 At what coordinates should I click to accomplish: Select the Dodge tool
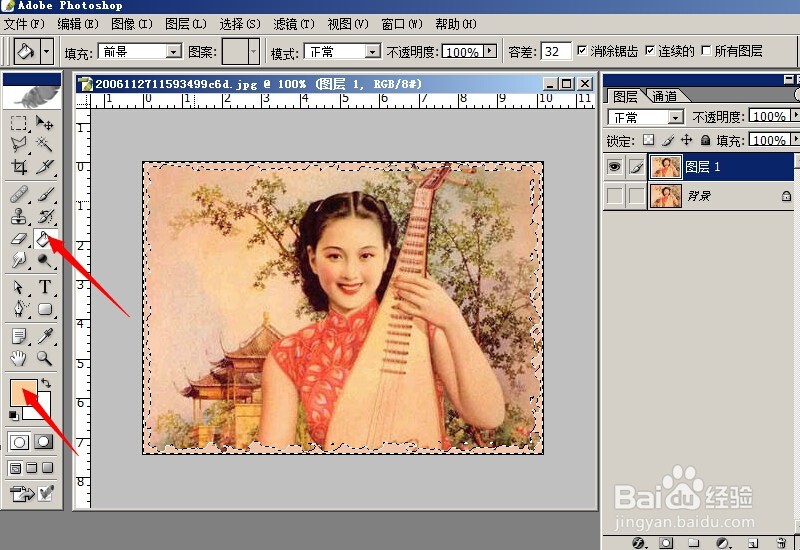(x=44, y=260)
